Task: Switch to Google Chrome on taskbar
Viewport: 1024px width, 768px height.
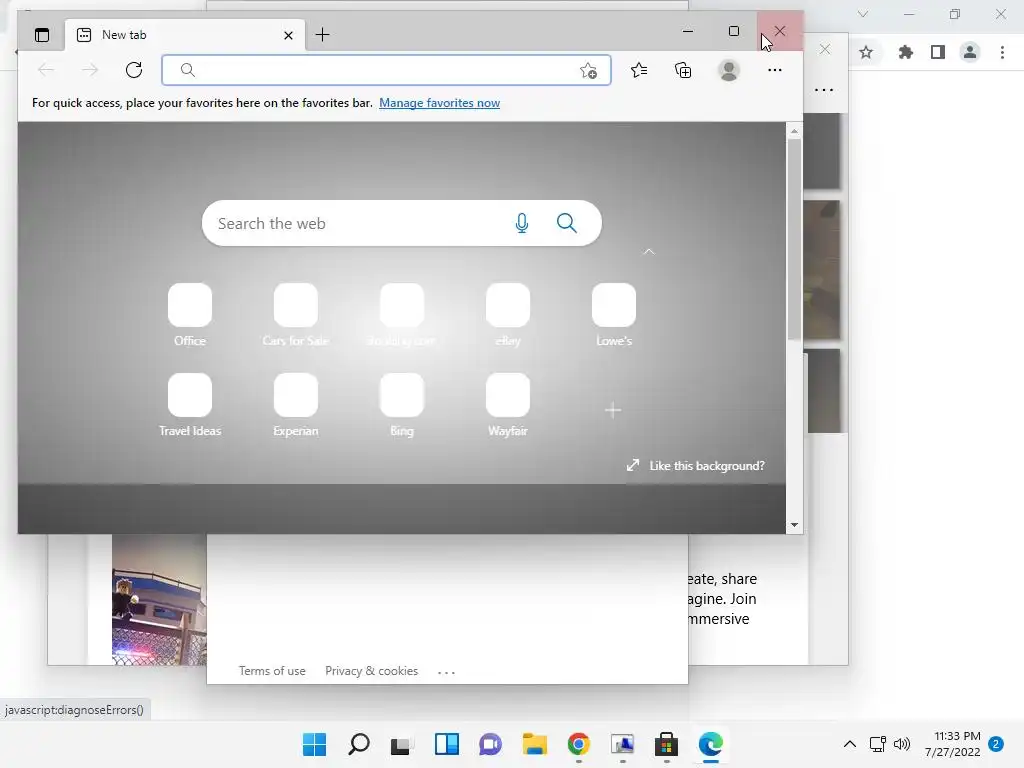Action: (579, 744)
